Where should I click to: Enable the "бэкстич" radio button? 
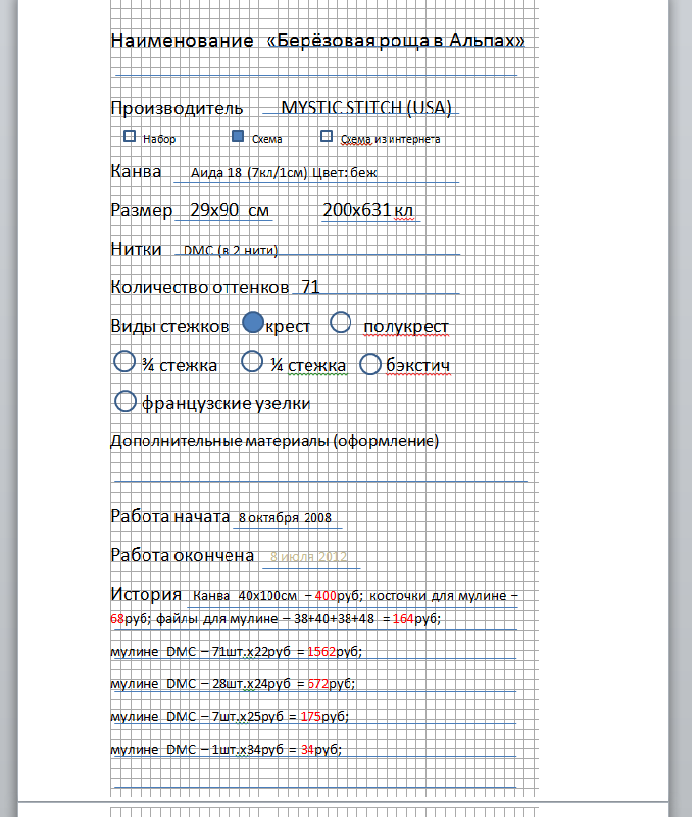click(x=370, y=363)
